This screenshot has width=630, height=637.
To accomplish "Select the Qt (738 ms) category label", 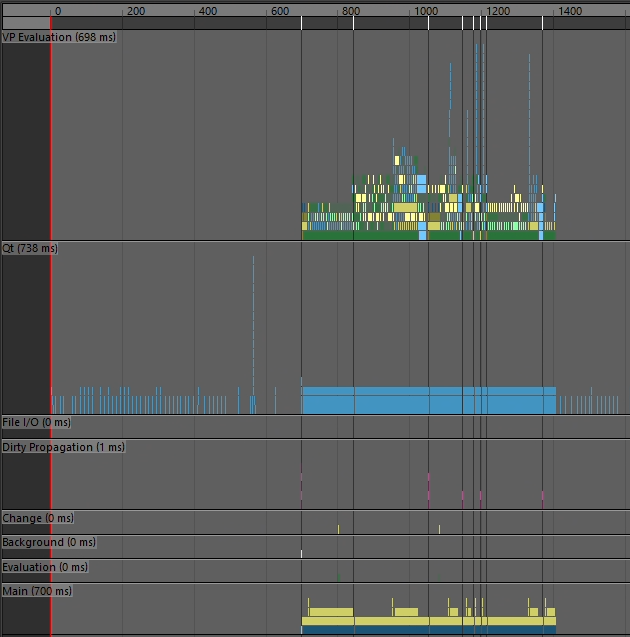I will 30,248.
